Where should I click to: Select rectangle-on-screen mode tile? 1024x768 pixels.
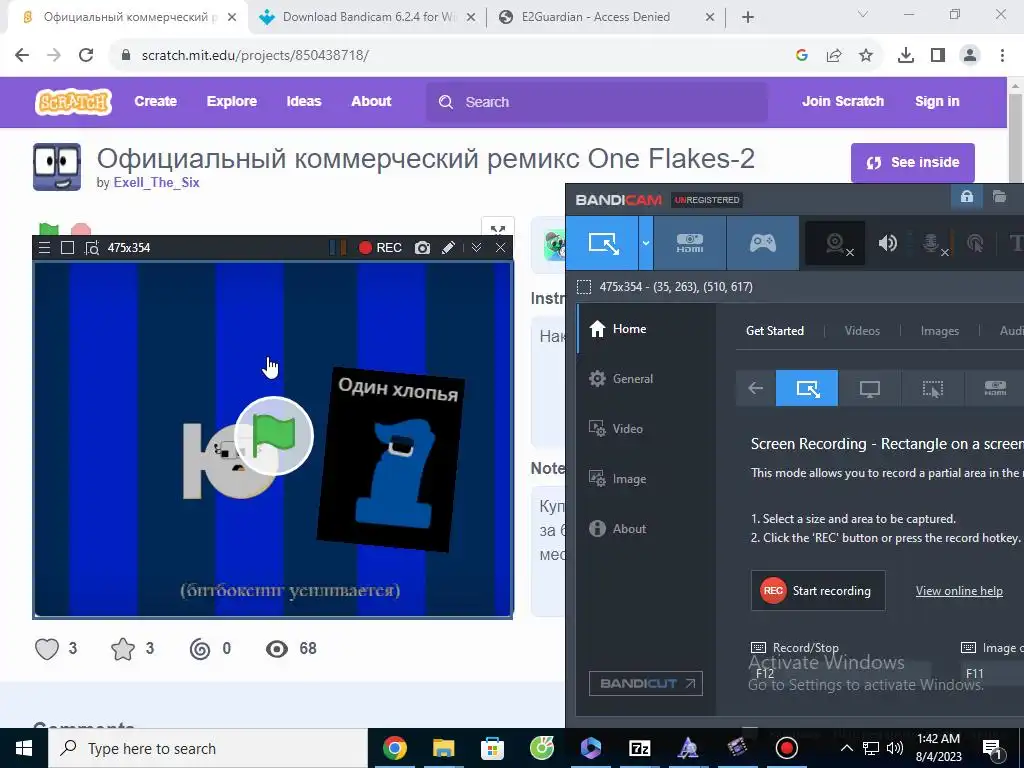tap(807, 388)
